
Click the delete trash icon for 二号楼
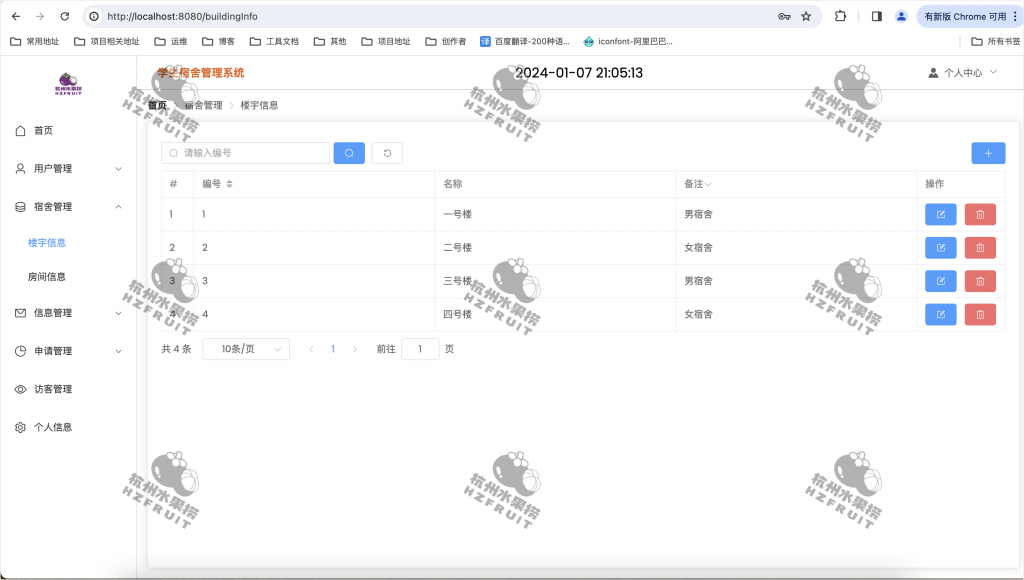[x=979, y=247]
